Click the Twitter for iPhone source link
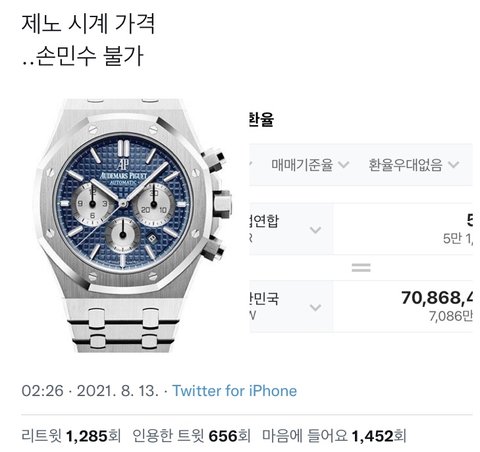 [234, 391]
